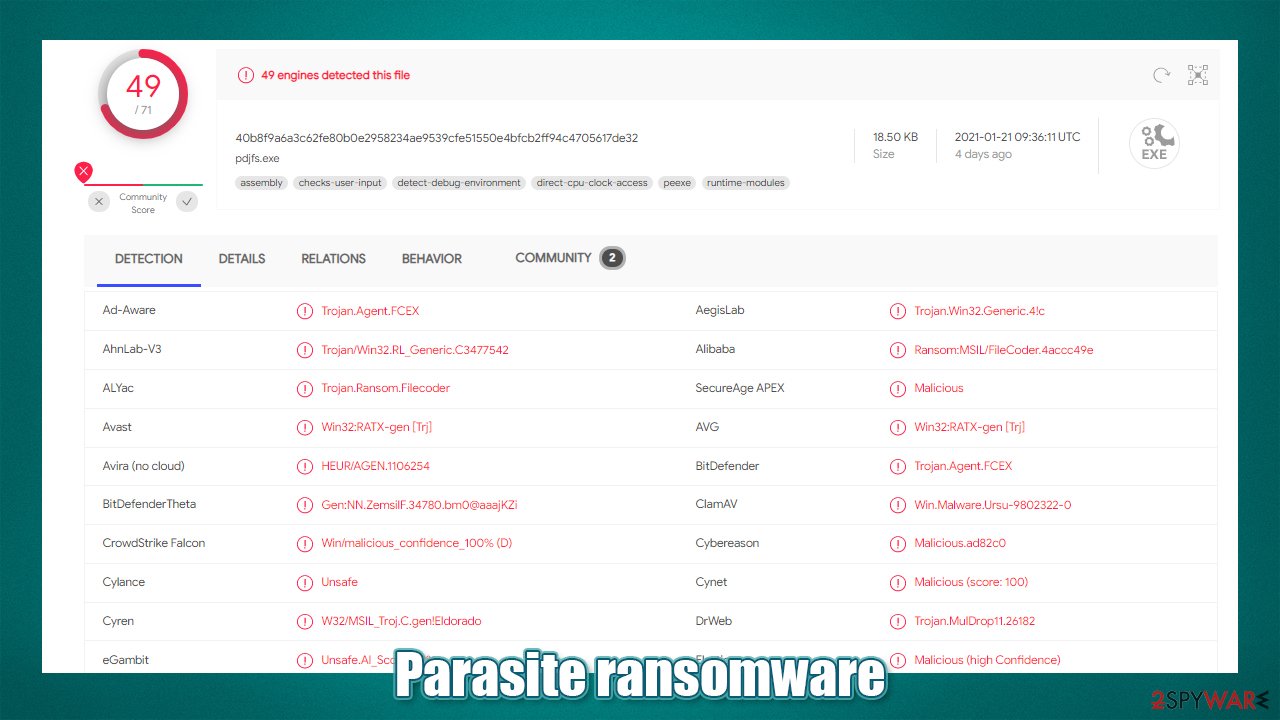The image size is (1280, 720).
Task: Click the warning icon for AegisLab detection
Action: 897,311
